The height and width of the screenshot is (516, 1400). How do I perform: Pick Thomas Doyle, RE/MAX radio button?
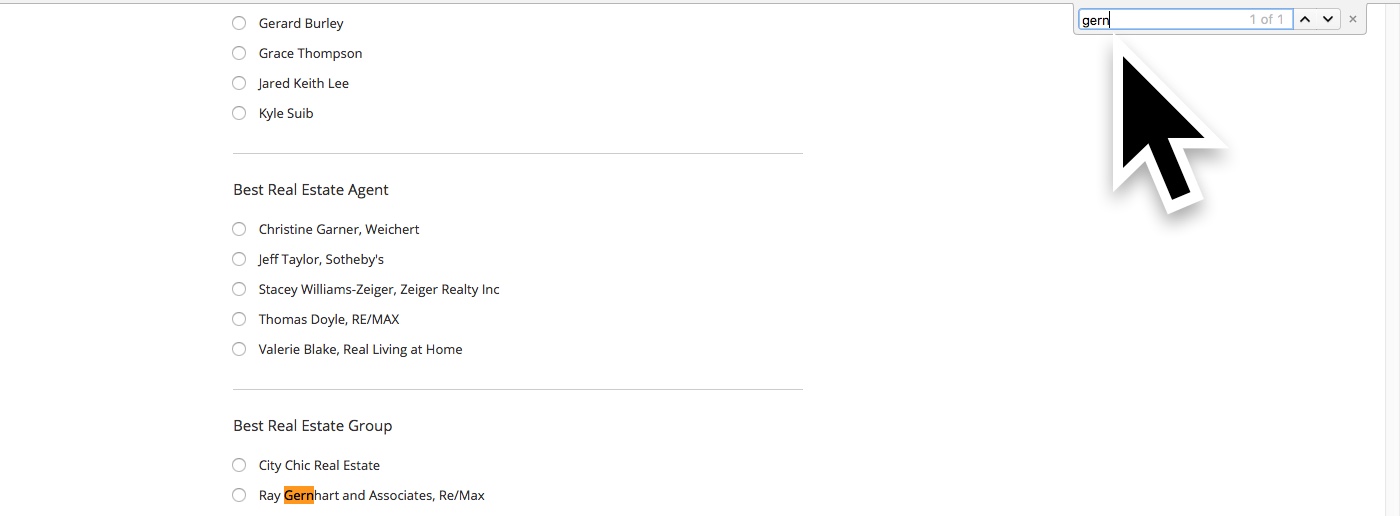(239, 319)
